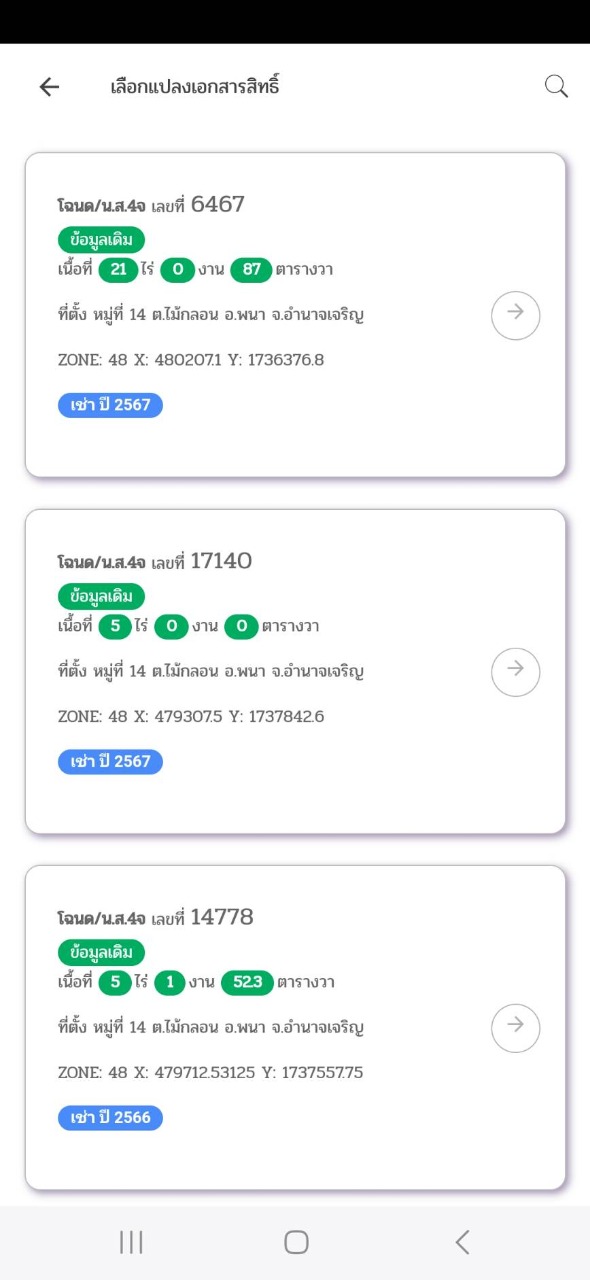Click page title เลือกแปลงเอกสารสิทธิ์
590x1280 pixels.
pos(195,86)
